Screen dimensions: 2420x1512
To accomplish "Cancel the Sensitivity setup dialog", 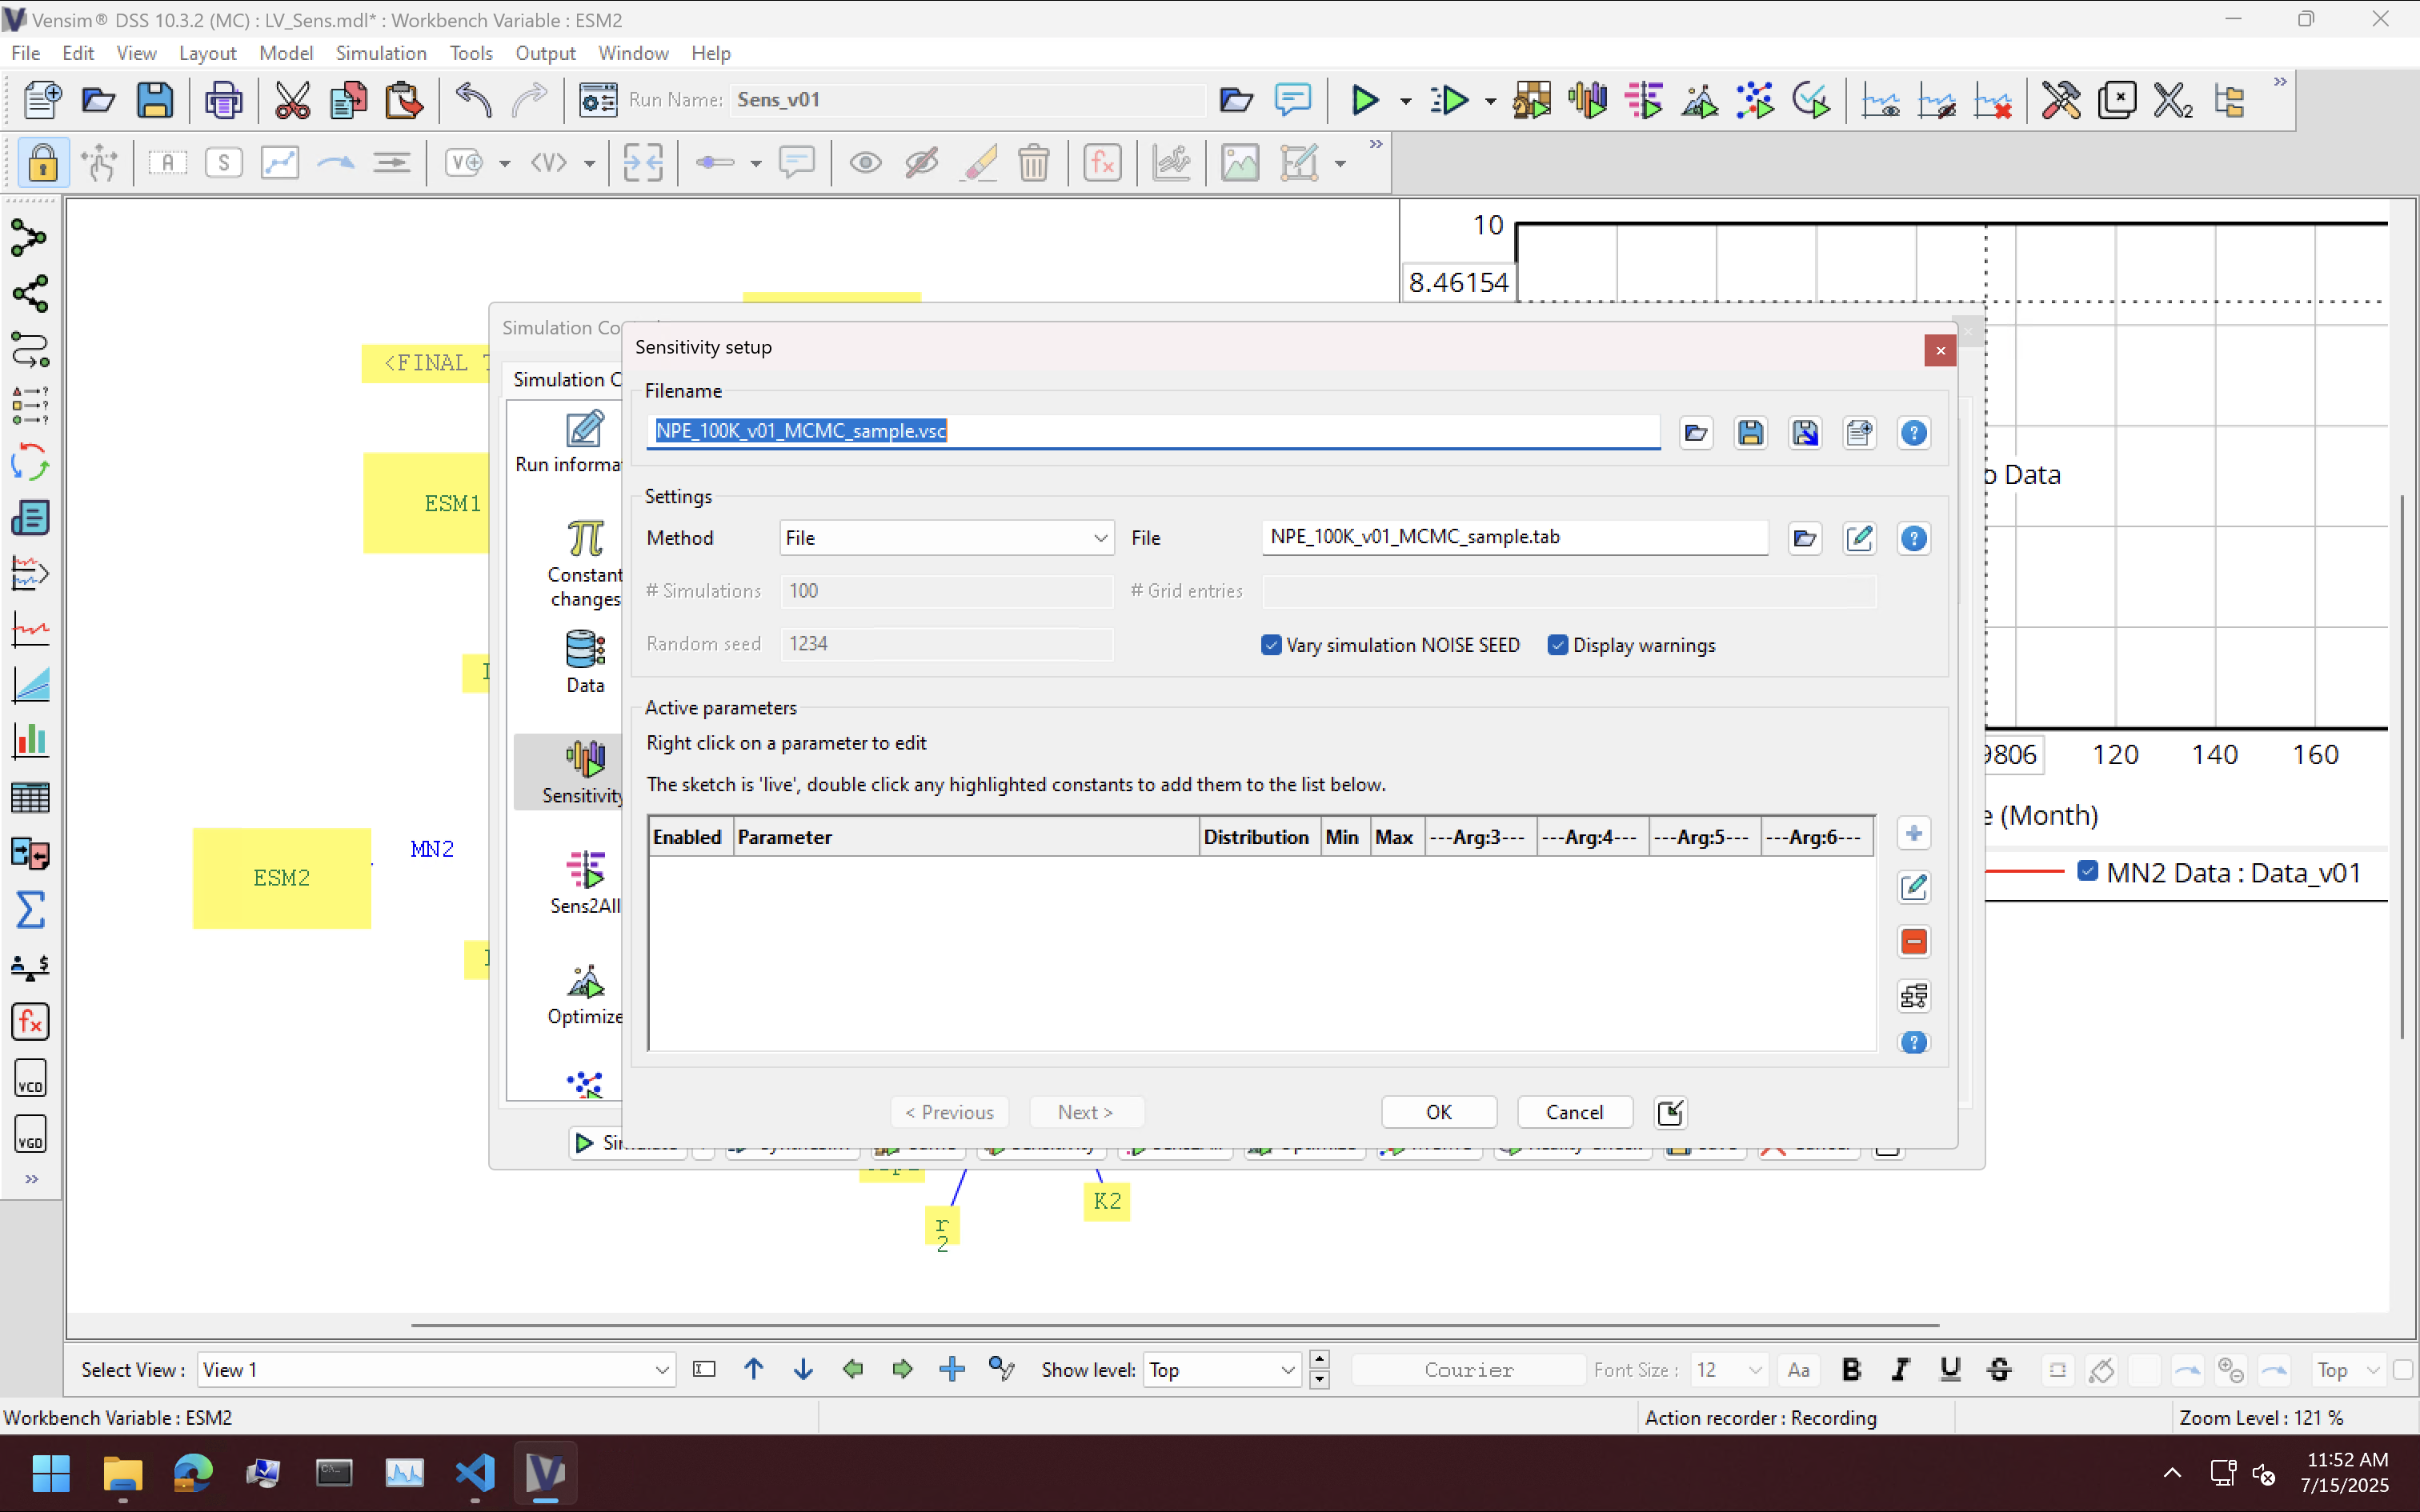I will tap(1574, 1112).
